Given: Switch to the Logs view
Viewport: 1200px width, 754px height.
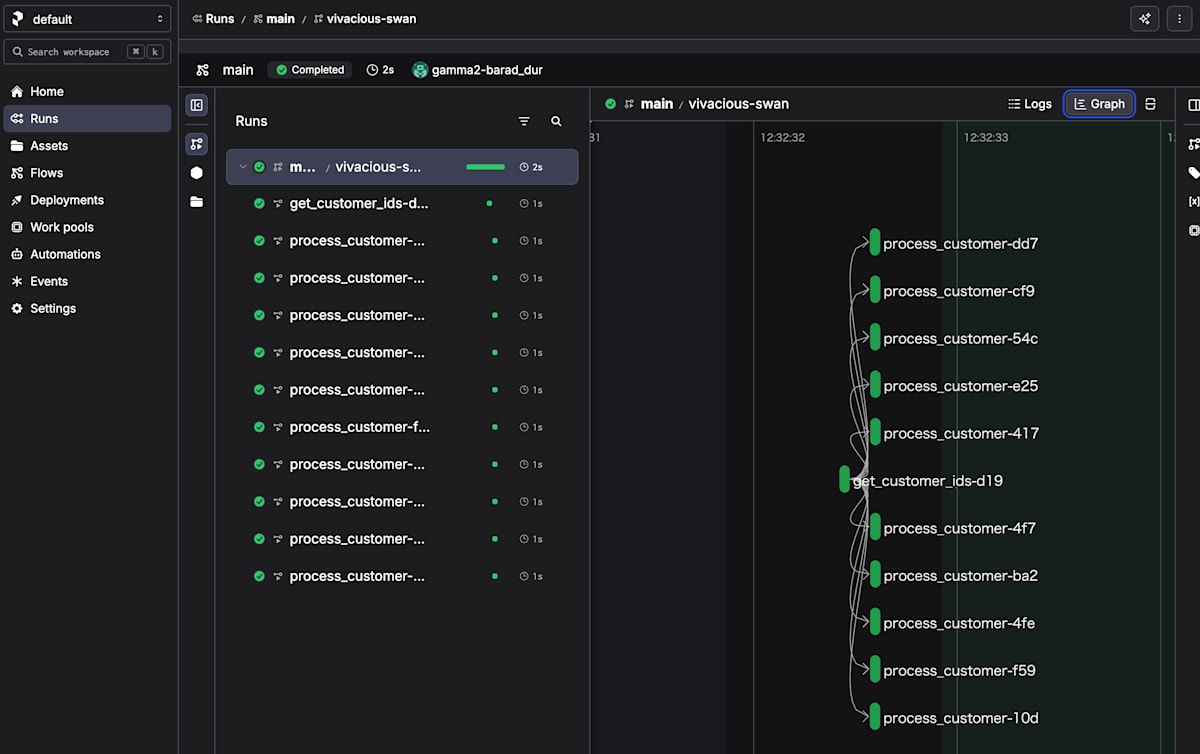Looking at the screenshot, I should pos(1029,104).
